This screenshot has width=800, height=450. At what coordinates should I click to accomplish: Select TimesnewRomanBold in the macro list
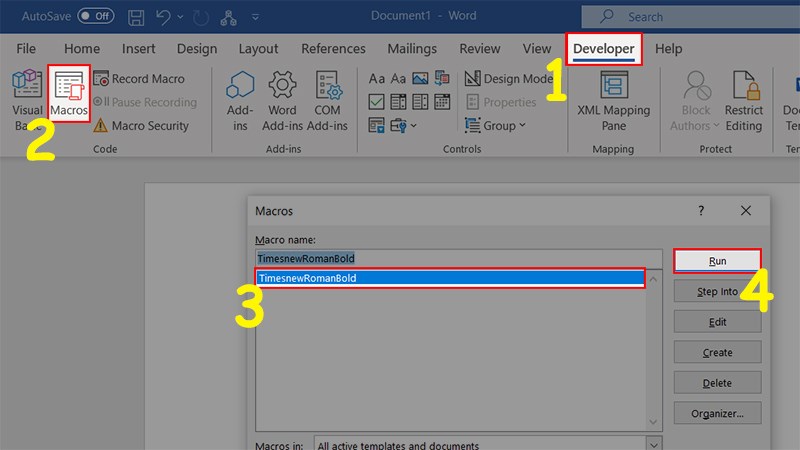click(449, 279)
